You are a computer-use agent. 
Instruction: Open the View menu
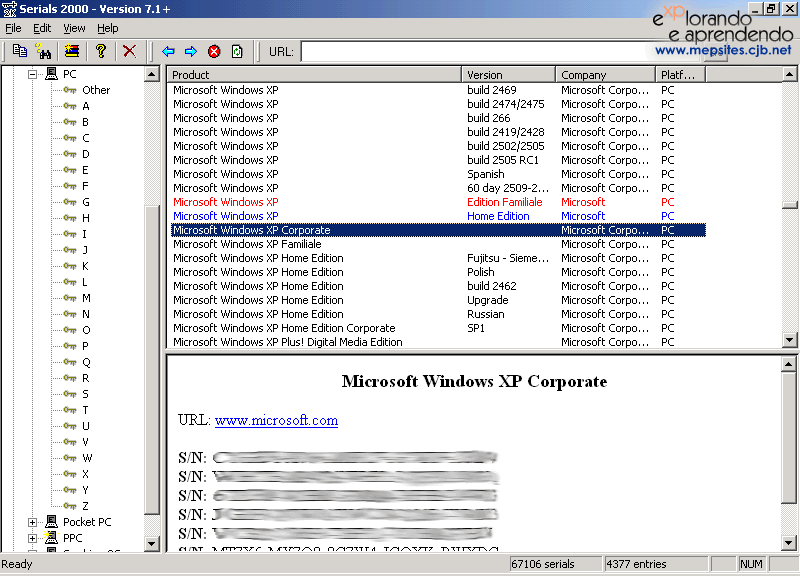pos(74,28)
